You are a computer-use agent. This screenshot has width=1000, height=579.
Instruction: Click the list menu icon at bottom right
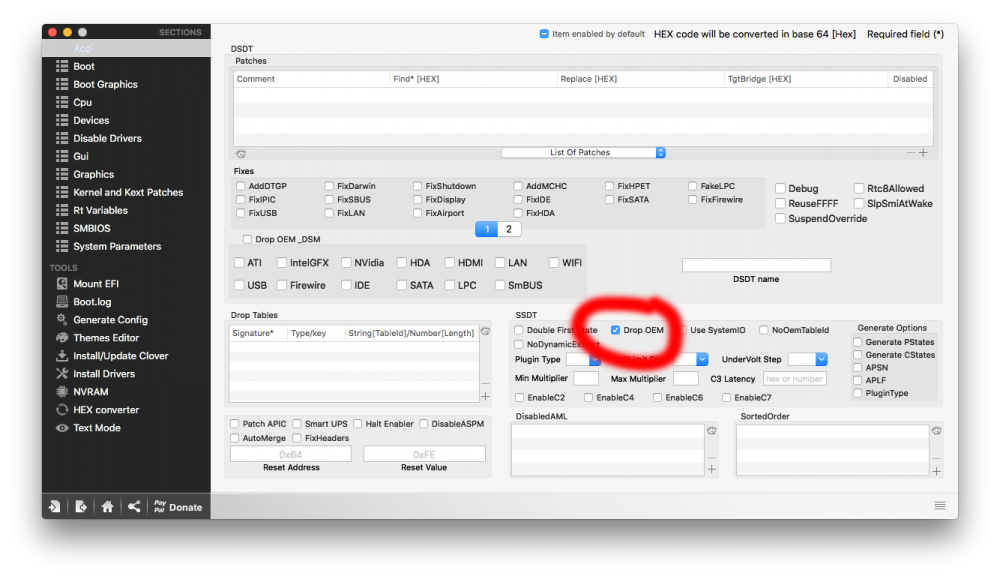tap(939, 506)
